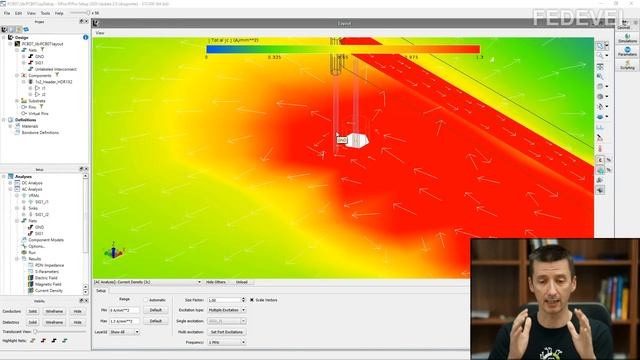Screen dimensions: 640x360
Task: Open the Edit menu
Action: 18,13
